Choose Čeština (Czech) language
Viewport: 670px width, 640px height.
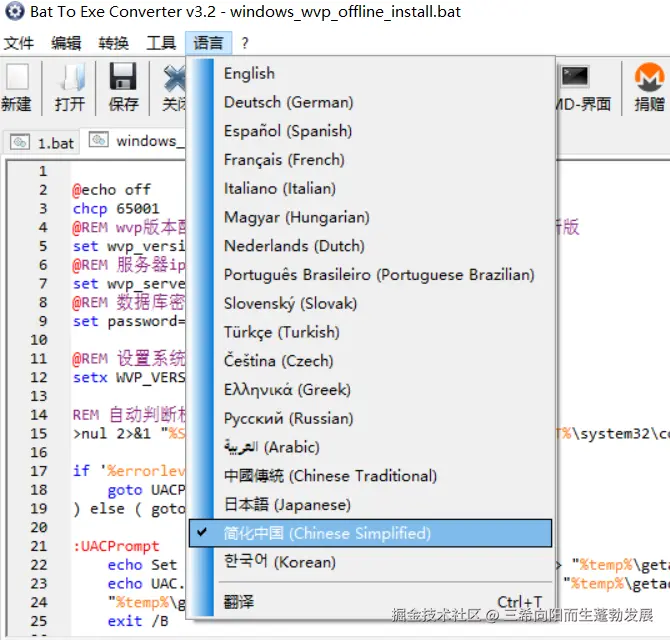point(370,361)
